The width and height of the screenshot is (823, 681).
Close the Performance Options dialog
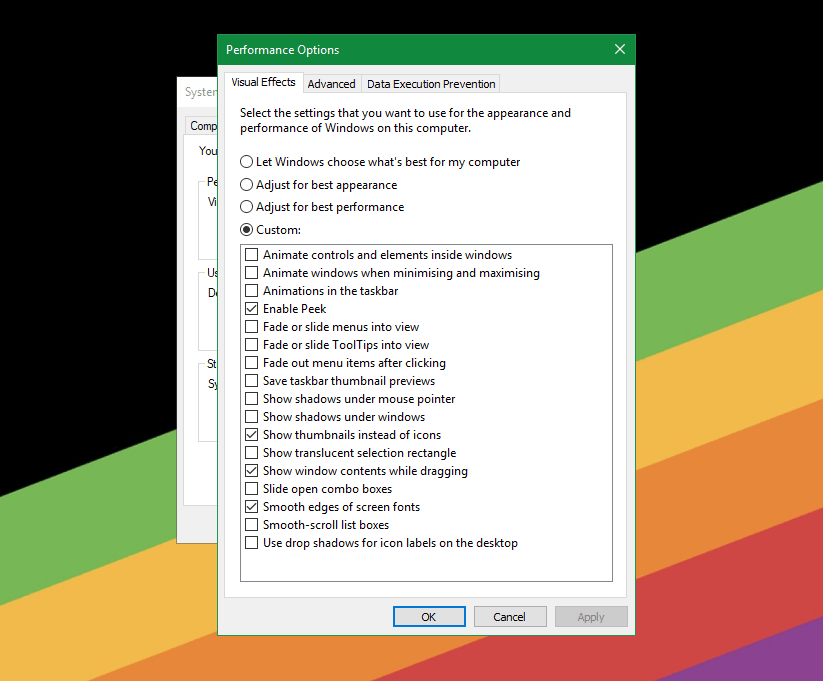[x=619, y=49]
